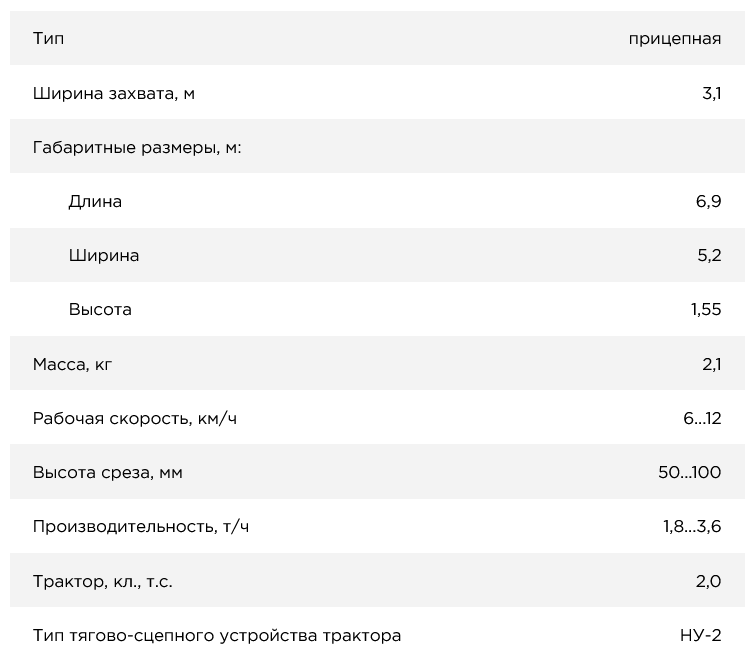Viewport: 756px width, 658px height.
Task: Click the 6,9 length value
Action: click(709, 202)
